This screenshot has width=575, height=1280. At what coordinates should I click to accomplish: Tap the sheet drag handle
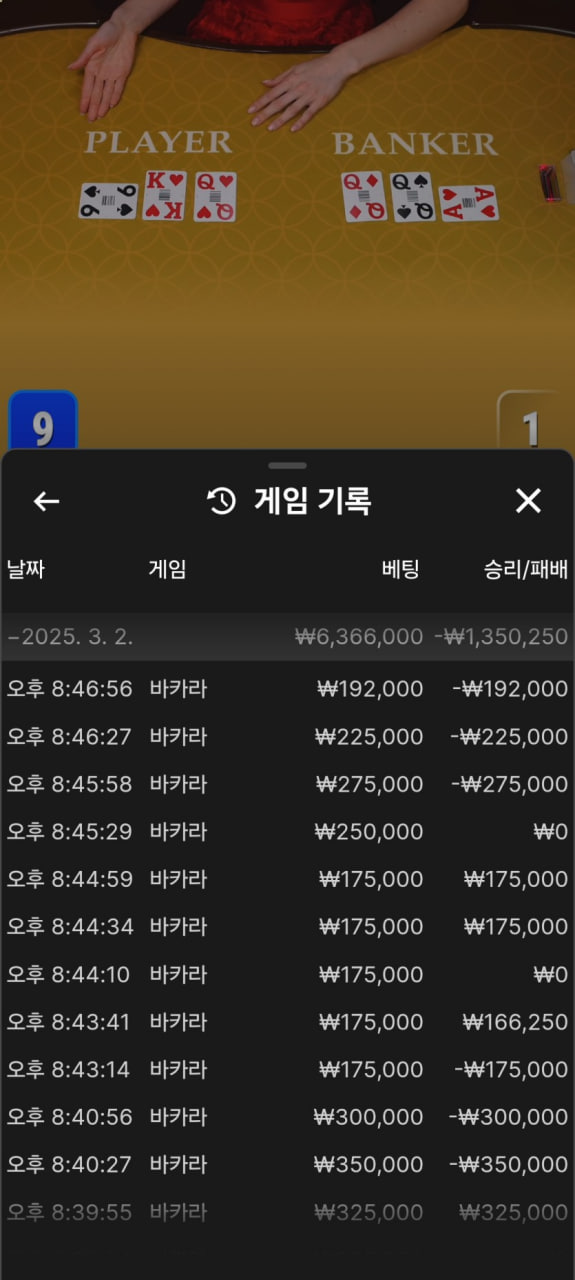point(288,465)
